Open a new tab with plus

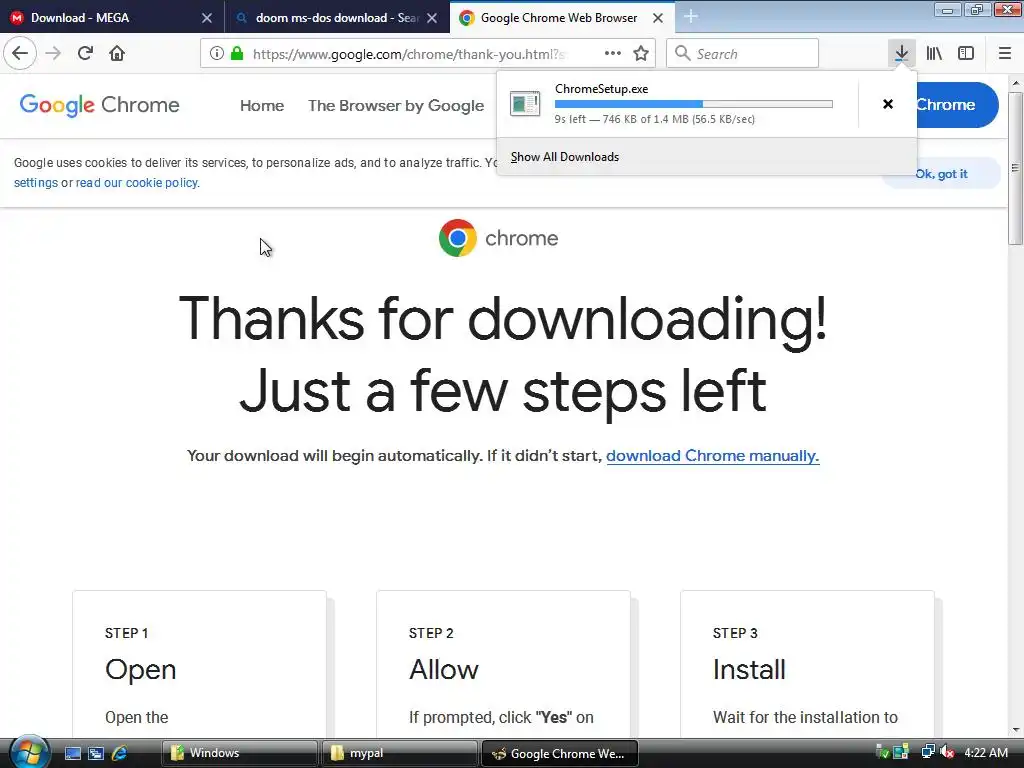click(691, 17)
